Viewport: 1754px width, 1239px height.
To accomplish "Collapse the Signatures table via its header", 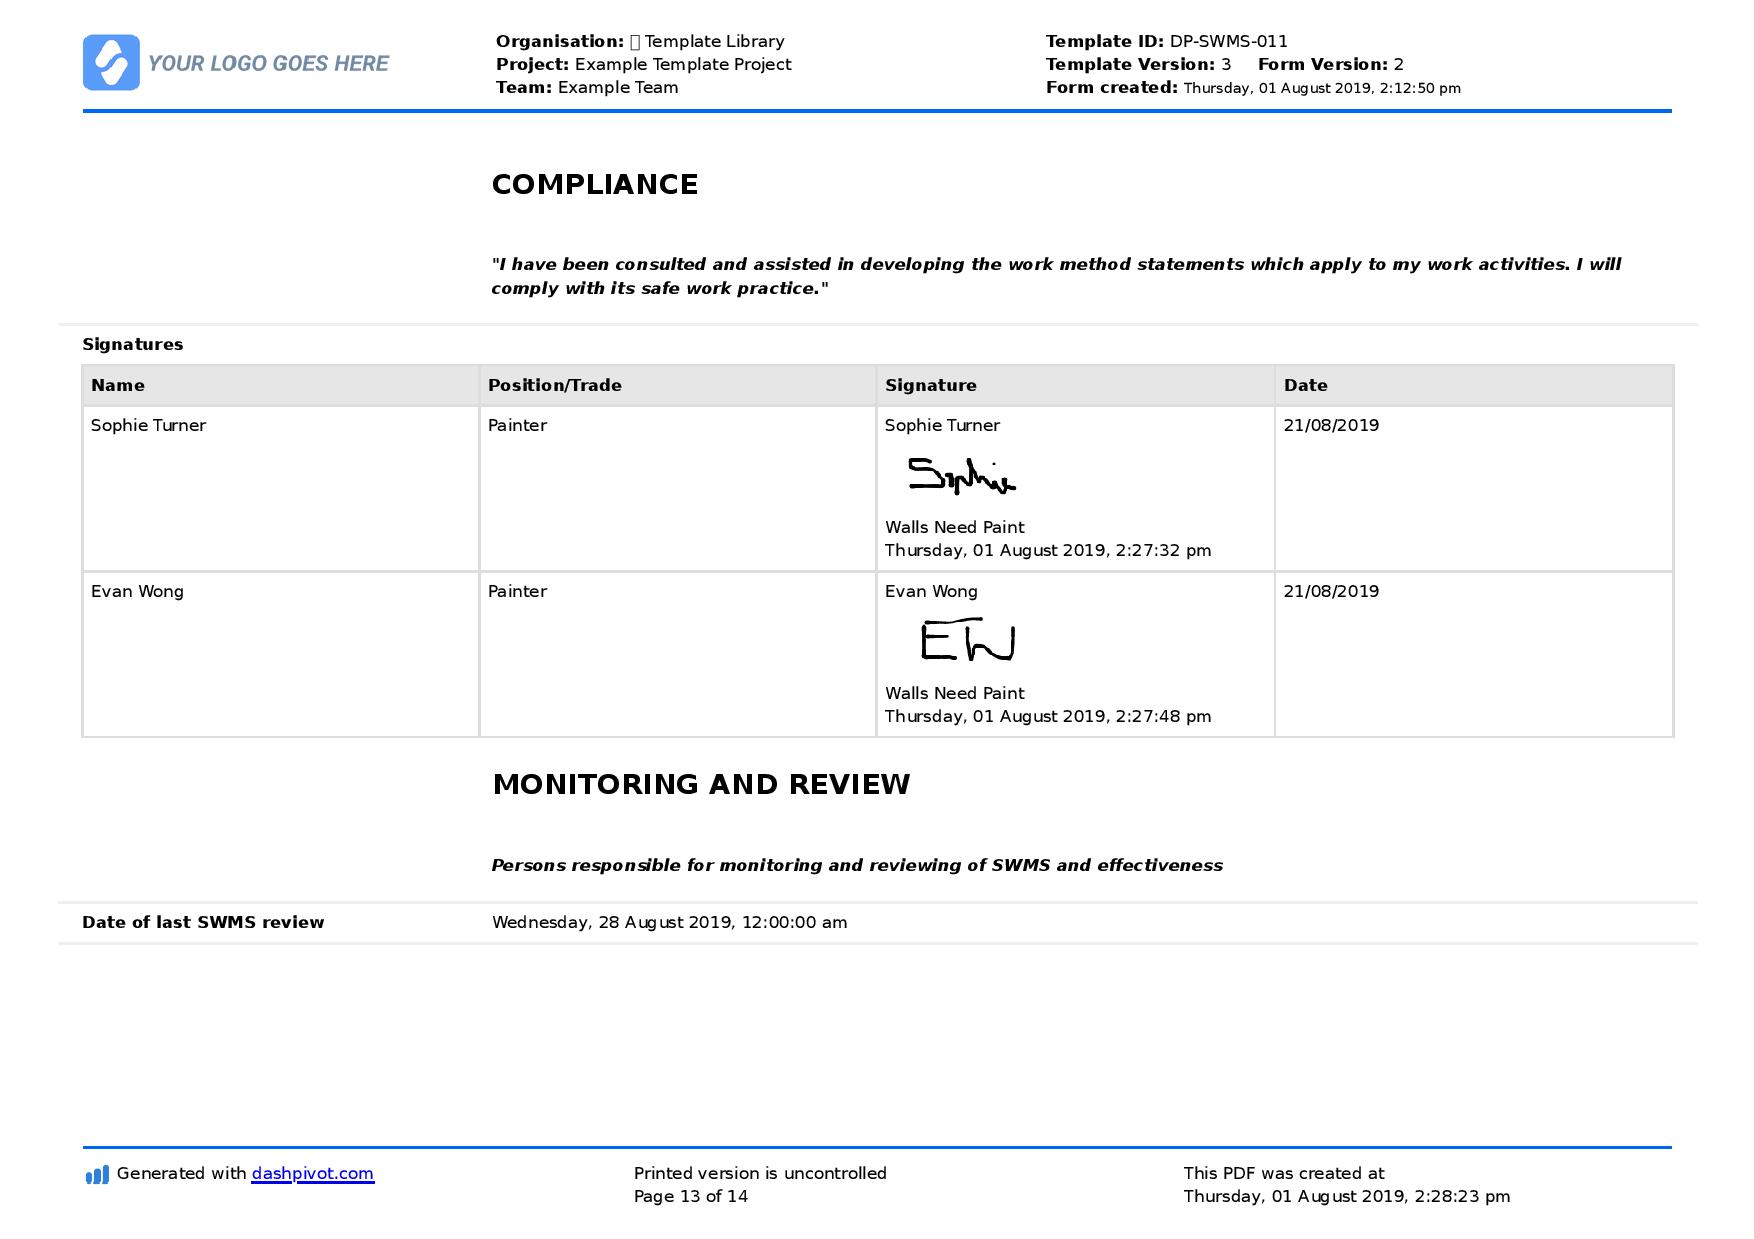I will 878,385.
